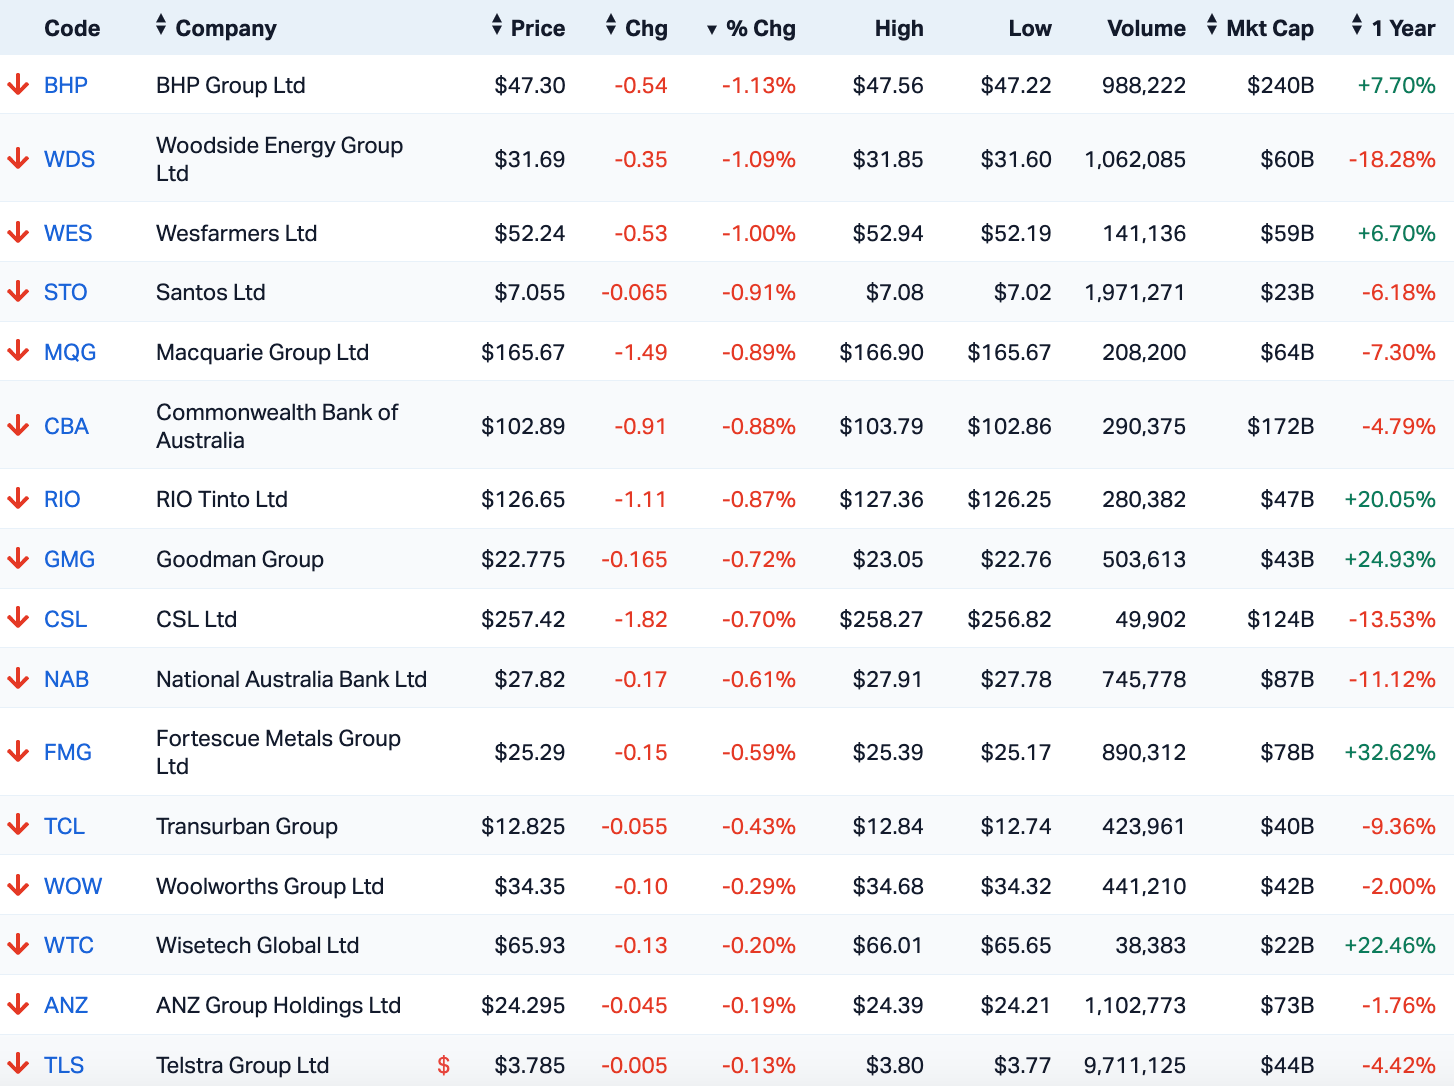The width and height of the screenshot is (1454, 1086).
Task: Select National Australia Bank Ltd name
Action: tap(292, 679)
